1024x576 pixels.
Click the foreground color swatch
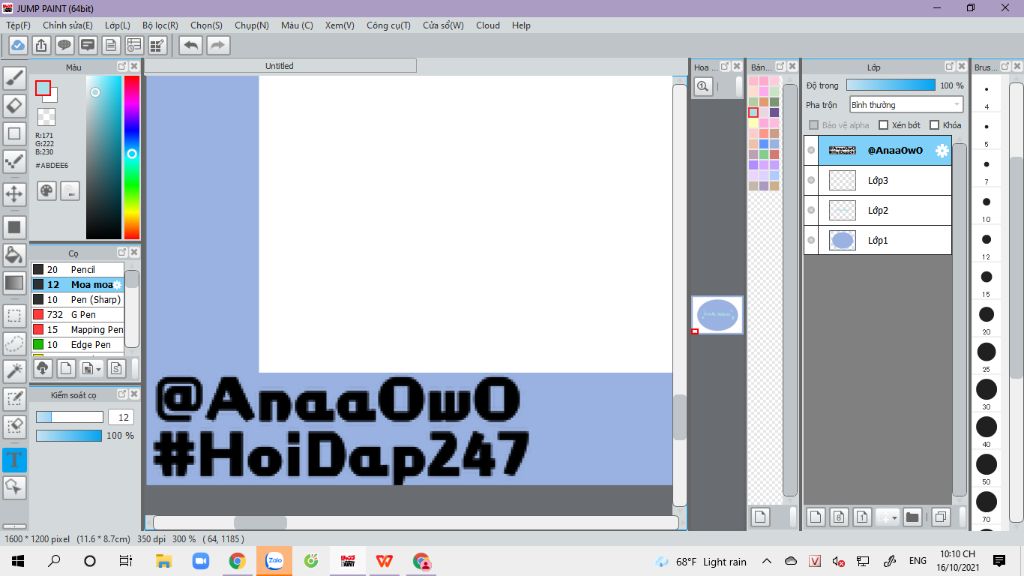click(x=43, y=88)
